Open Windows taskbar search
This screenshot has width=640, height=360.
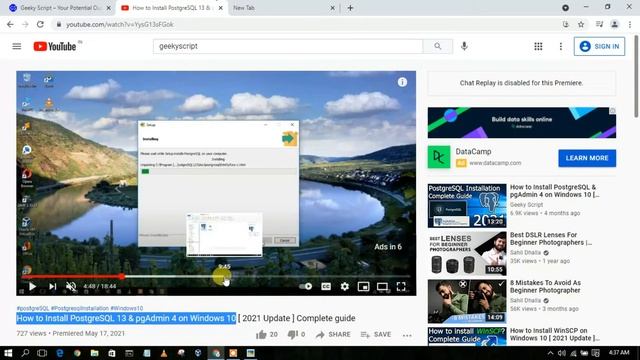(x=25, y=353)
